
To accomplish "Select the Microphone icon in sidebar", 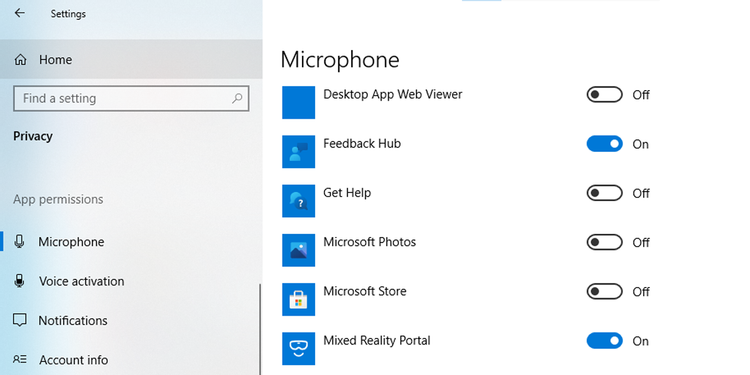I will [20, 242].
